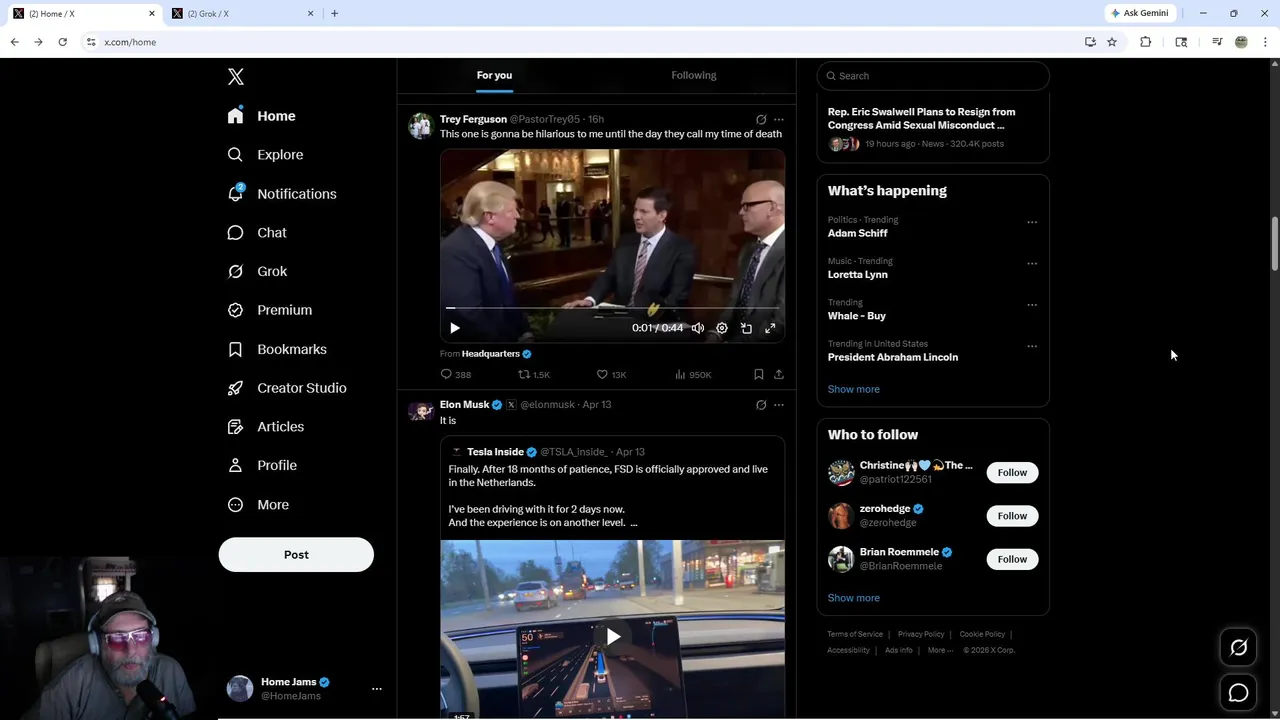Open account menu beside Home Jams
This screenshot has width=1280, height=720.
(377, 689)
